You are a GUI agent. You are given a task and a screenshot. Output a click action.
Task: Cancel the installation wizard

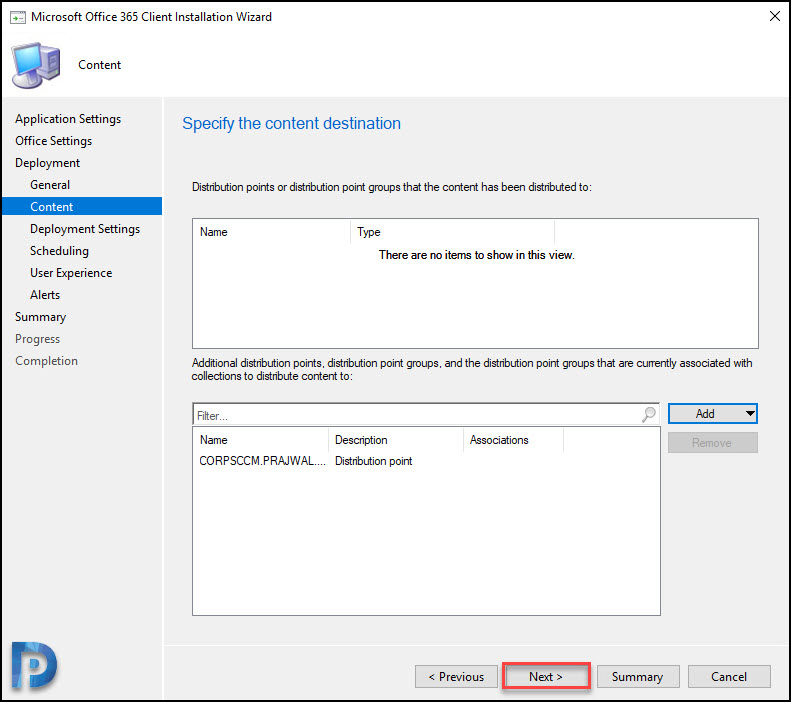coord(729,676)
